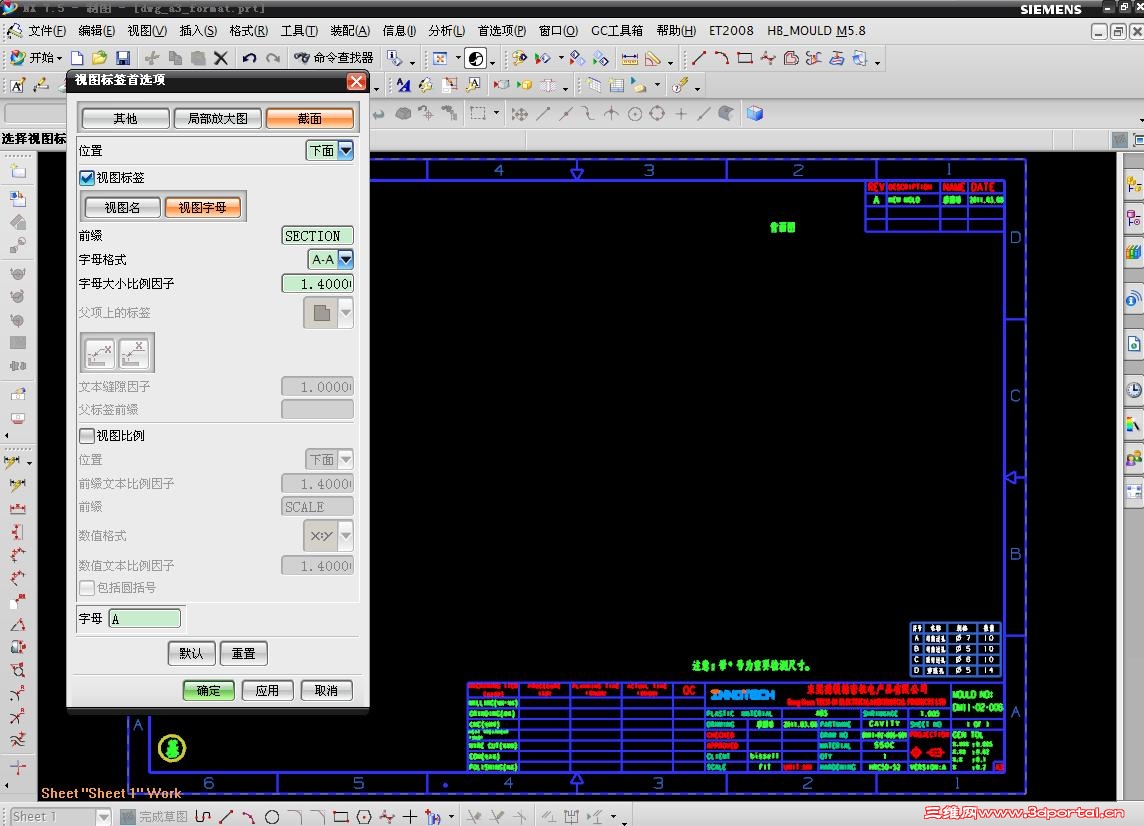Image resolution: width=1144 pixels, height=826 pixels.
Task: Click the rectangle selection icon
Action: (x=478, y=113)
